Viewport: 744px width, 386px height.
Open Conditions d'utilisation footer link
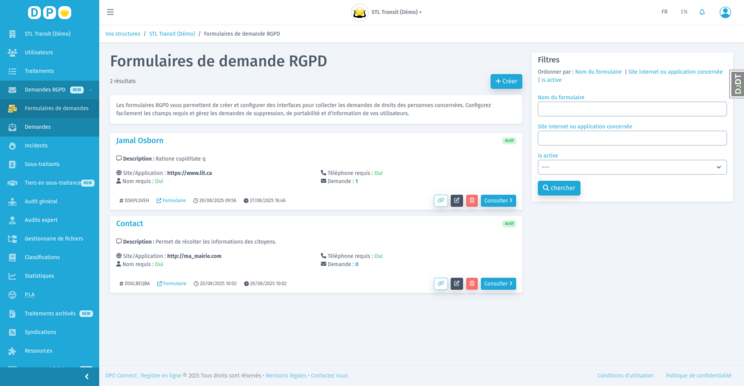tap(625, 376)
